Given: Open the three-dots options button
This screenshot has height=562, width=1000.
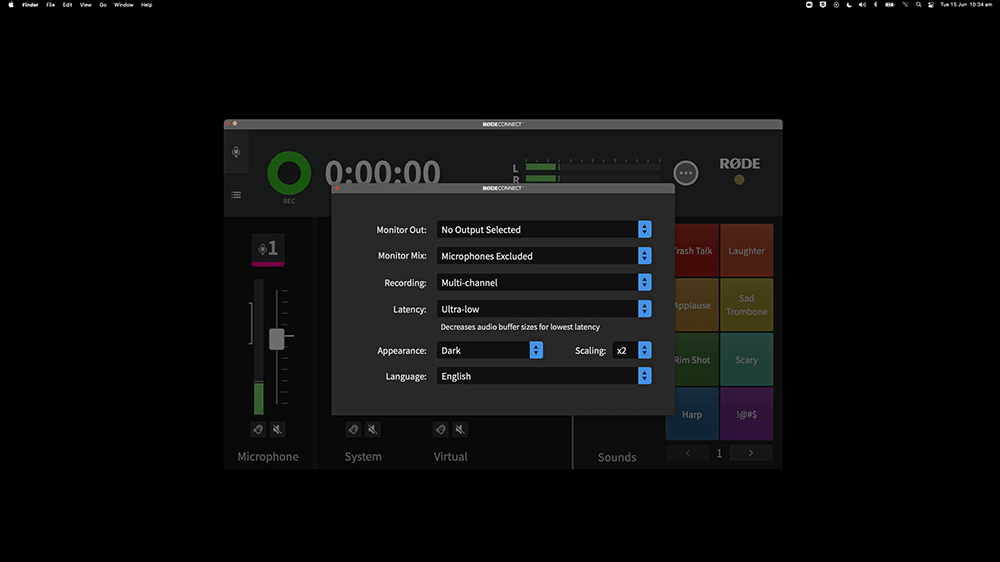Looking at the screenshot, I should click(686, 173).
